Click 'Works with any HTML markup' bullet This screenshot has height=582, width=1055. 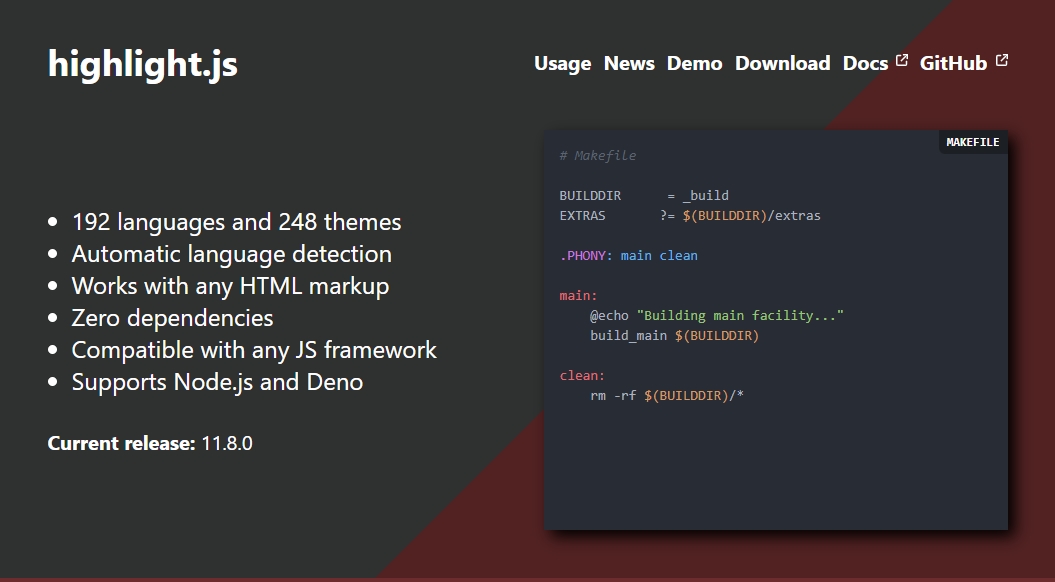point(230,286)
